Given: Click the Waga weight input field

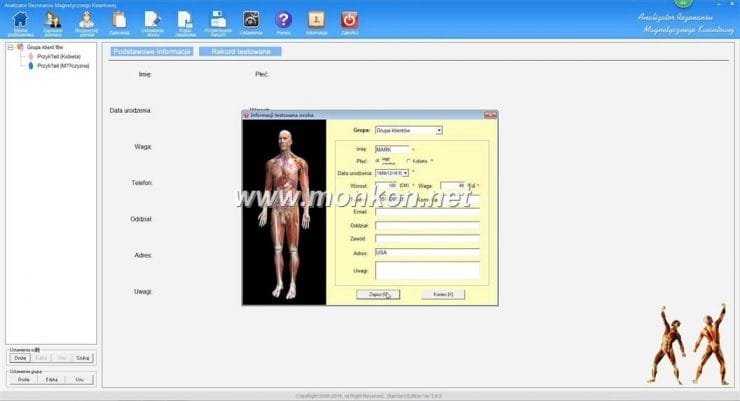Looking at the screenshot, I should click(x=453, y=186).
